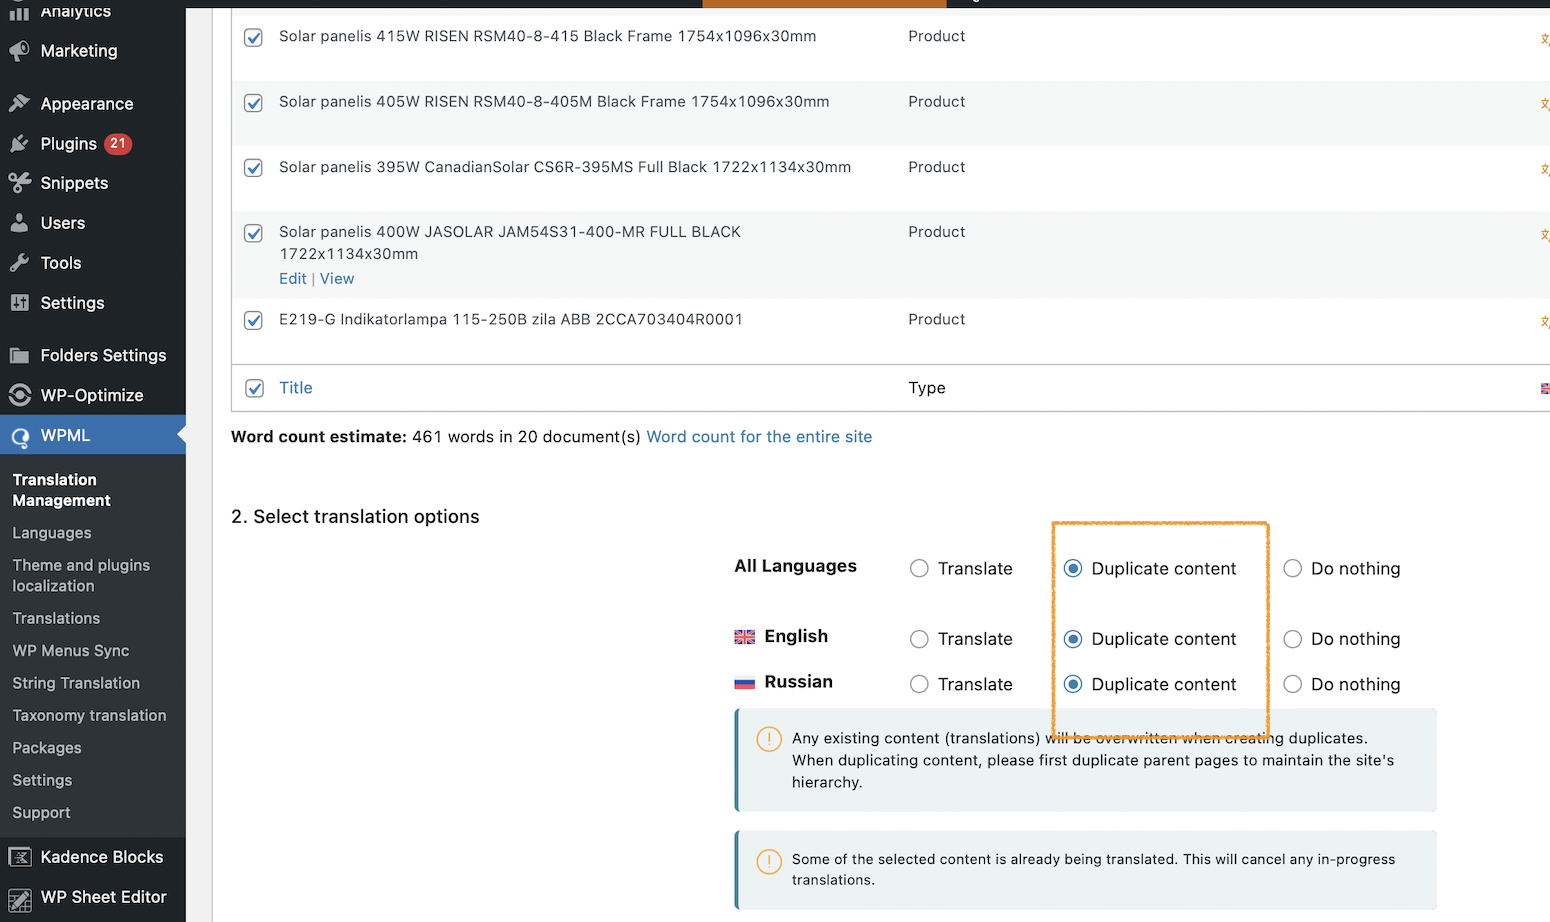Select Translate for English
1550x922 pixels.
[x=919, y=639]
